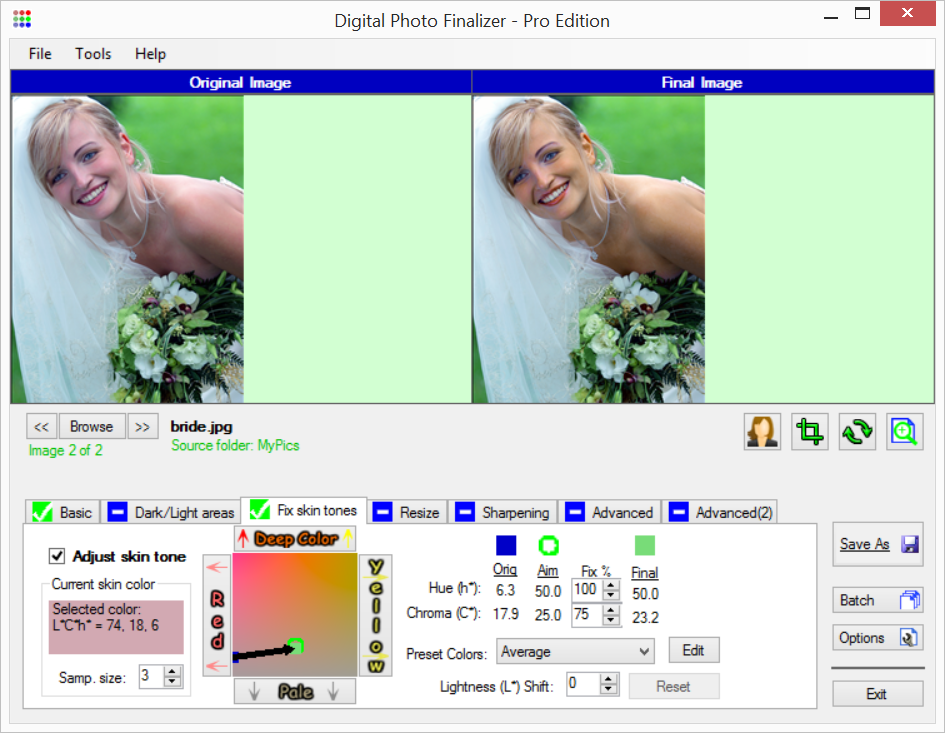Click the Pale arrows button
The height and width of the screenshot is (733, 945).
coord(295,692)
